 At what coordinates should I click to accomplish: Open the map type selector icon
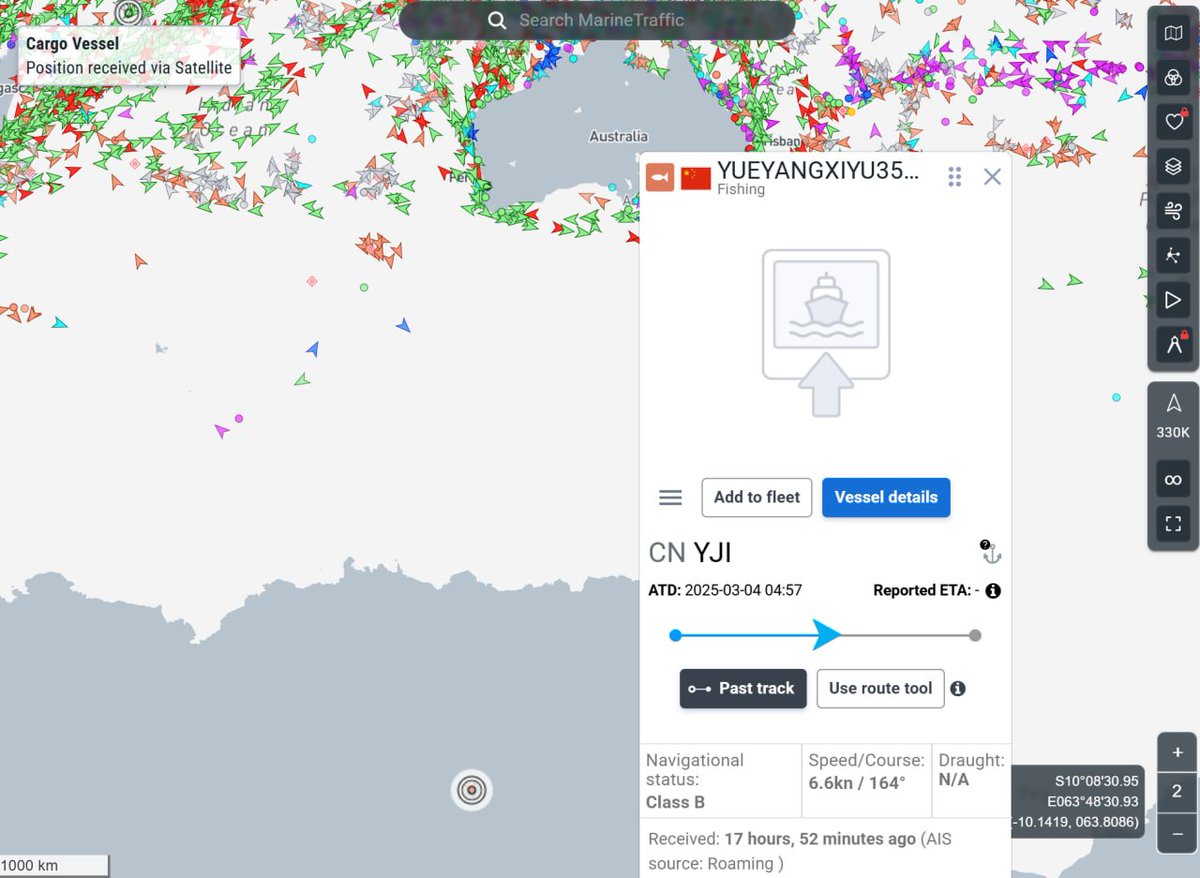[x=1173, y=34]
